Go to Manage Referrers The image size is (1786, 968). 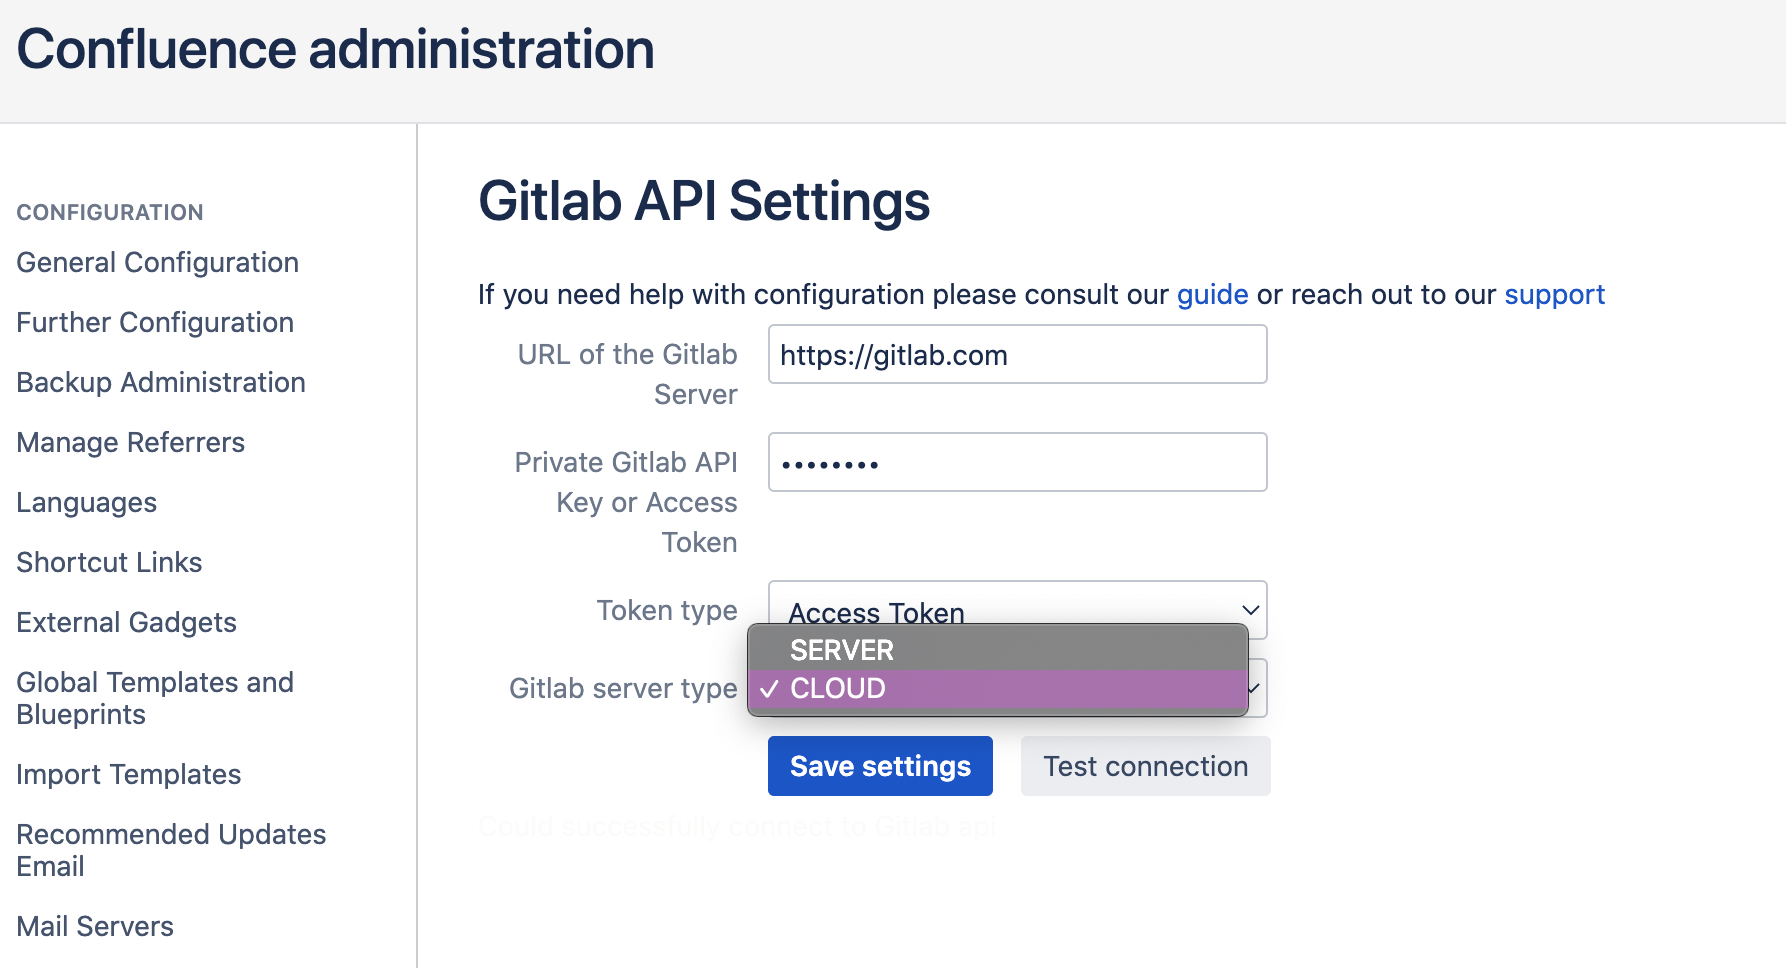point(130,442)
